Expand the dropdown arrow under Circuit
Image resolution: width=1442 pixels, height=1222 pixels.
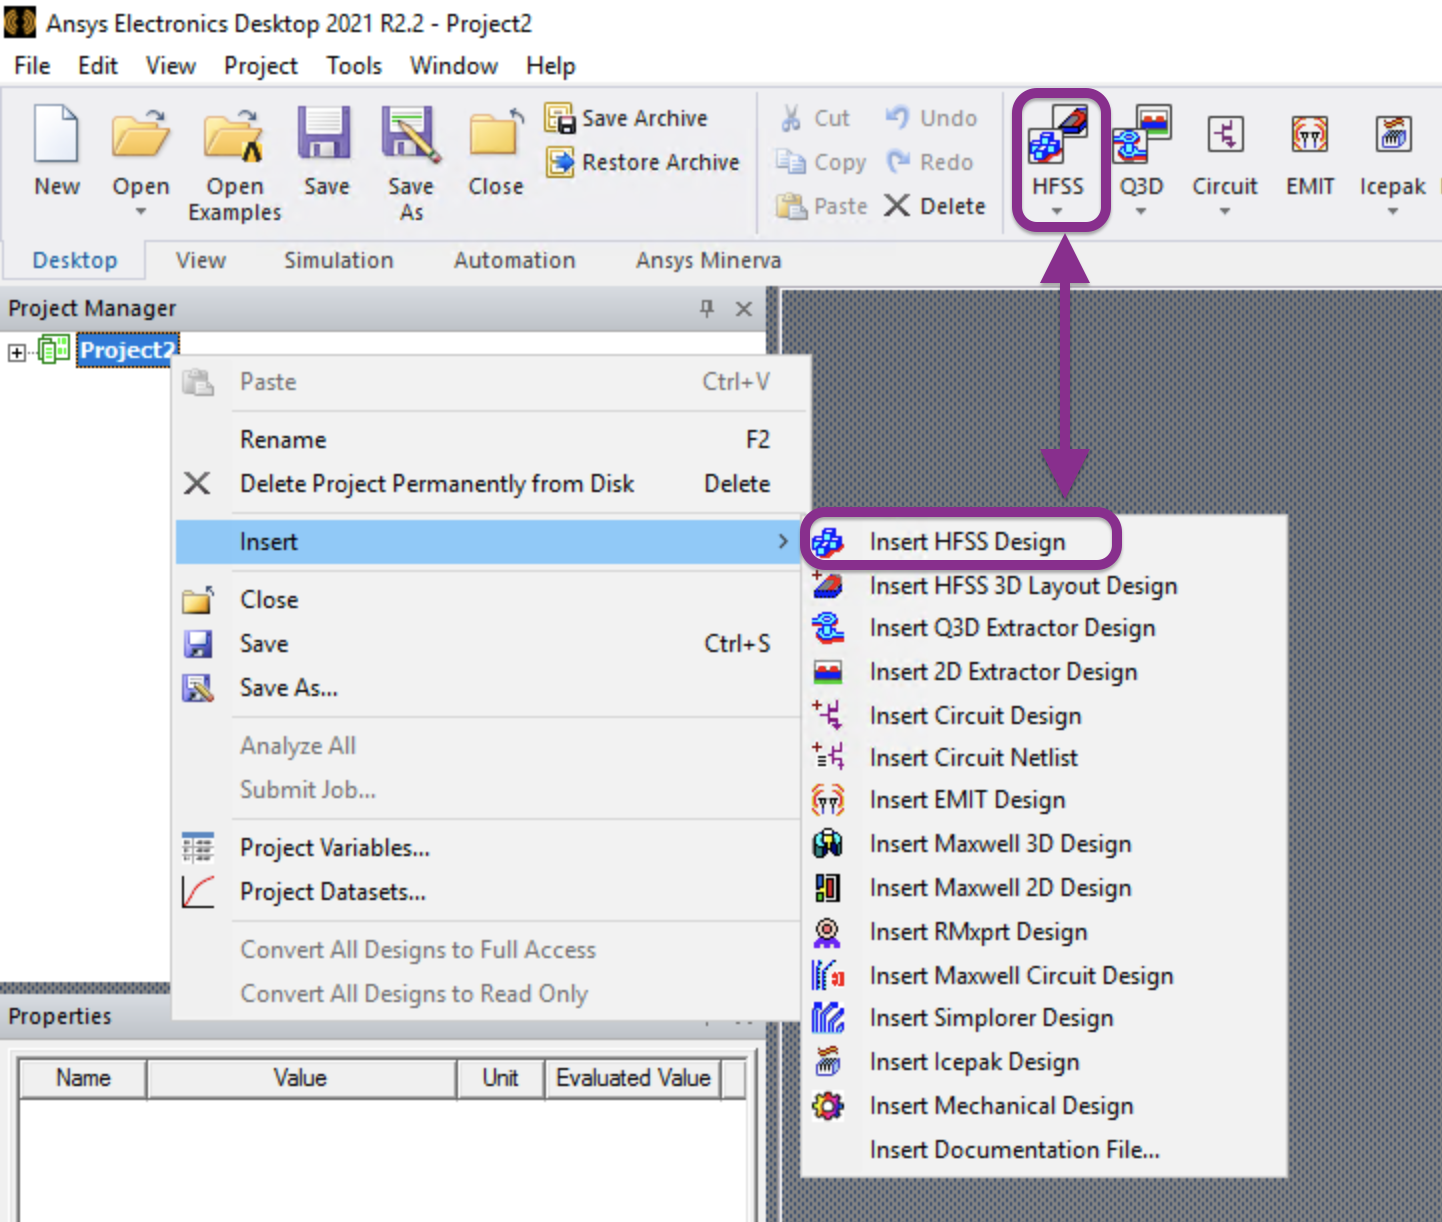1225,212
